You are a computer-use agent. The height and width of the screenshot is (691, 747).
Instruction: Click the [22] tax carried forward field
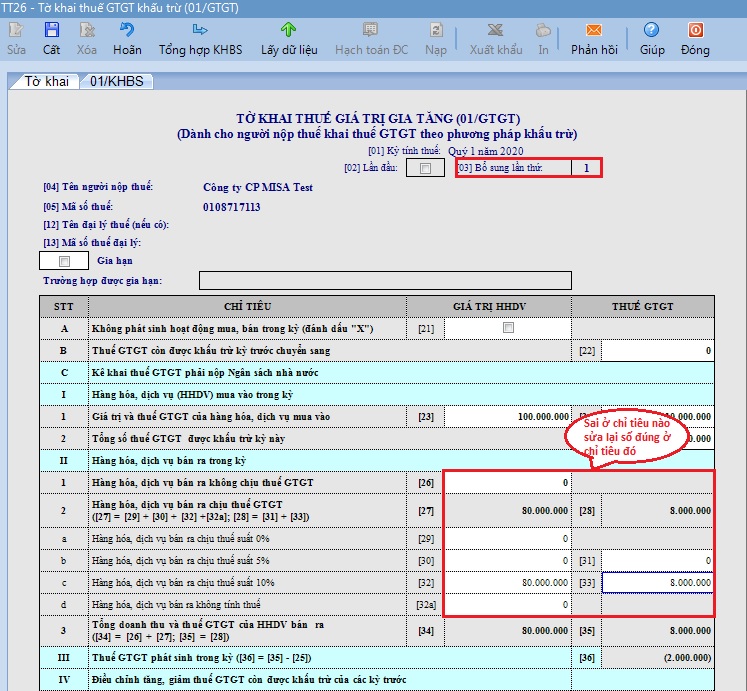(x=657, y=351)
